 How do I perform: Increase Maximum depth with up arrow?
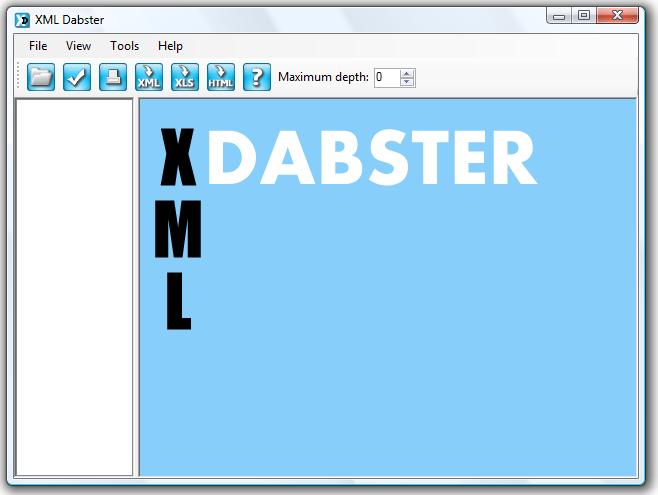point(407,73)
